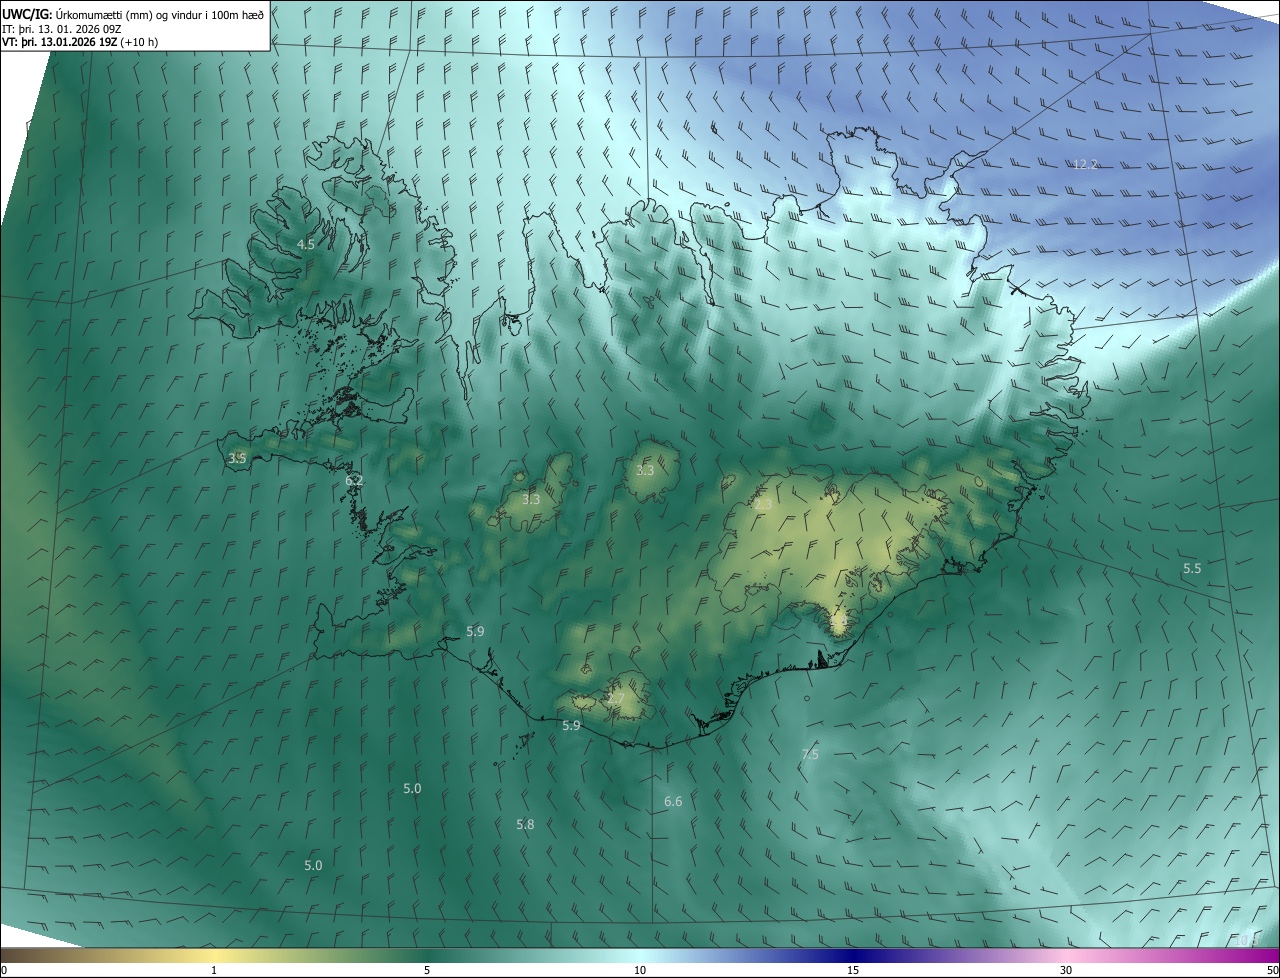Click the 7.5 value south of the coast

(810, 754)
